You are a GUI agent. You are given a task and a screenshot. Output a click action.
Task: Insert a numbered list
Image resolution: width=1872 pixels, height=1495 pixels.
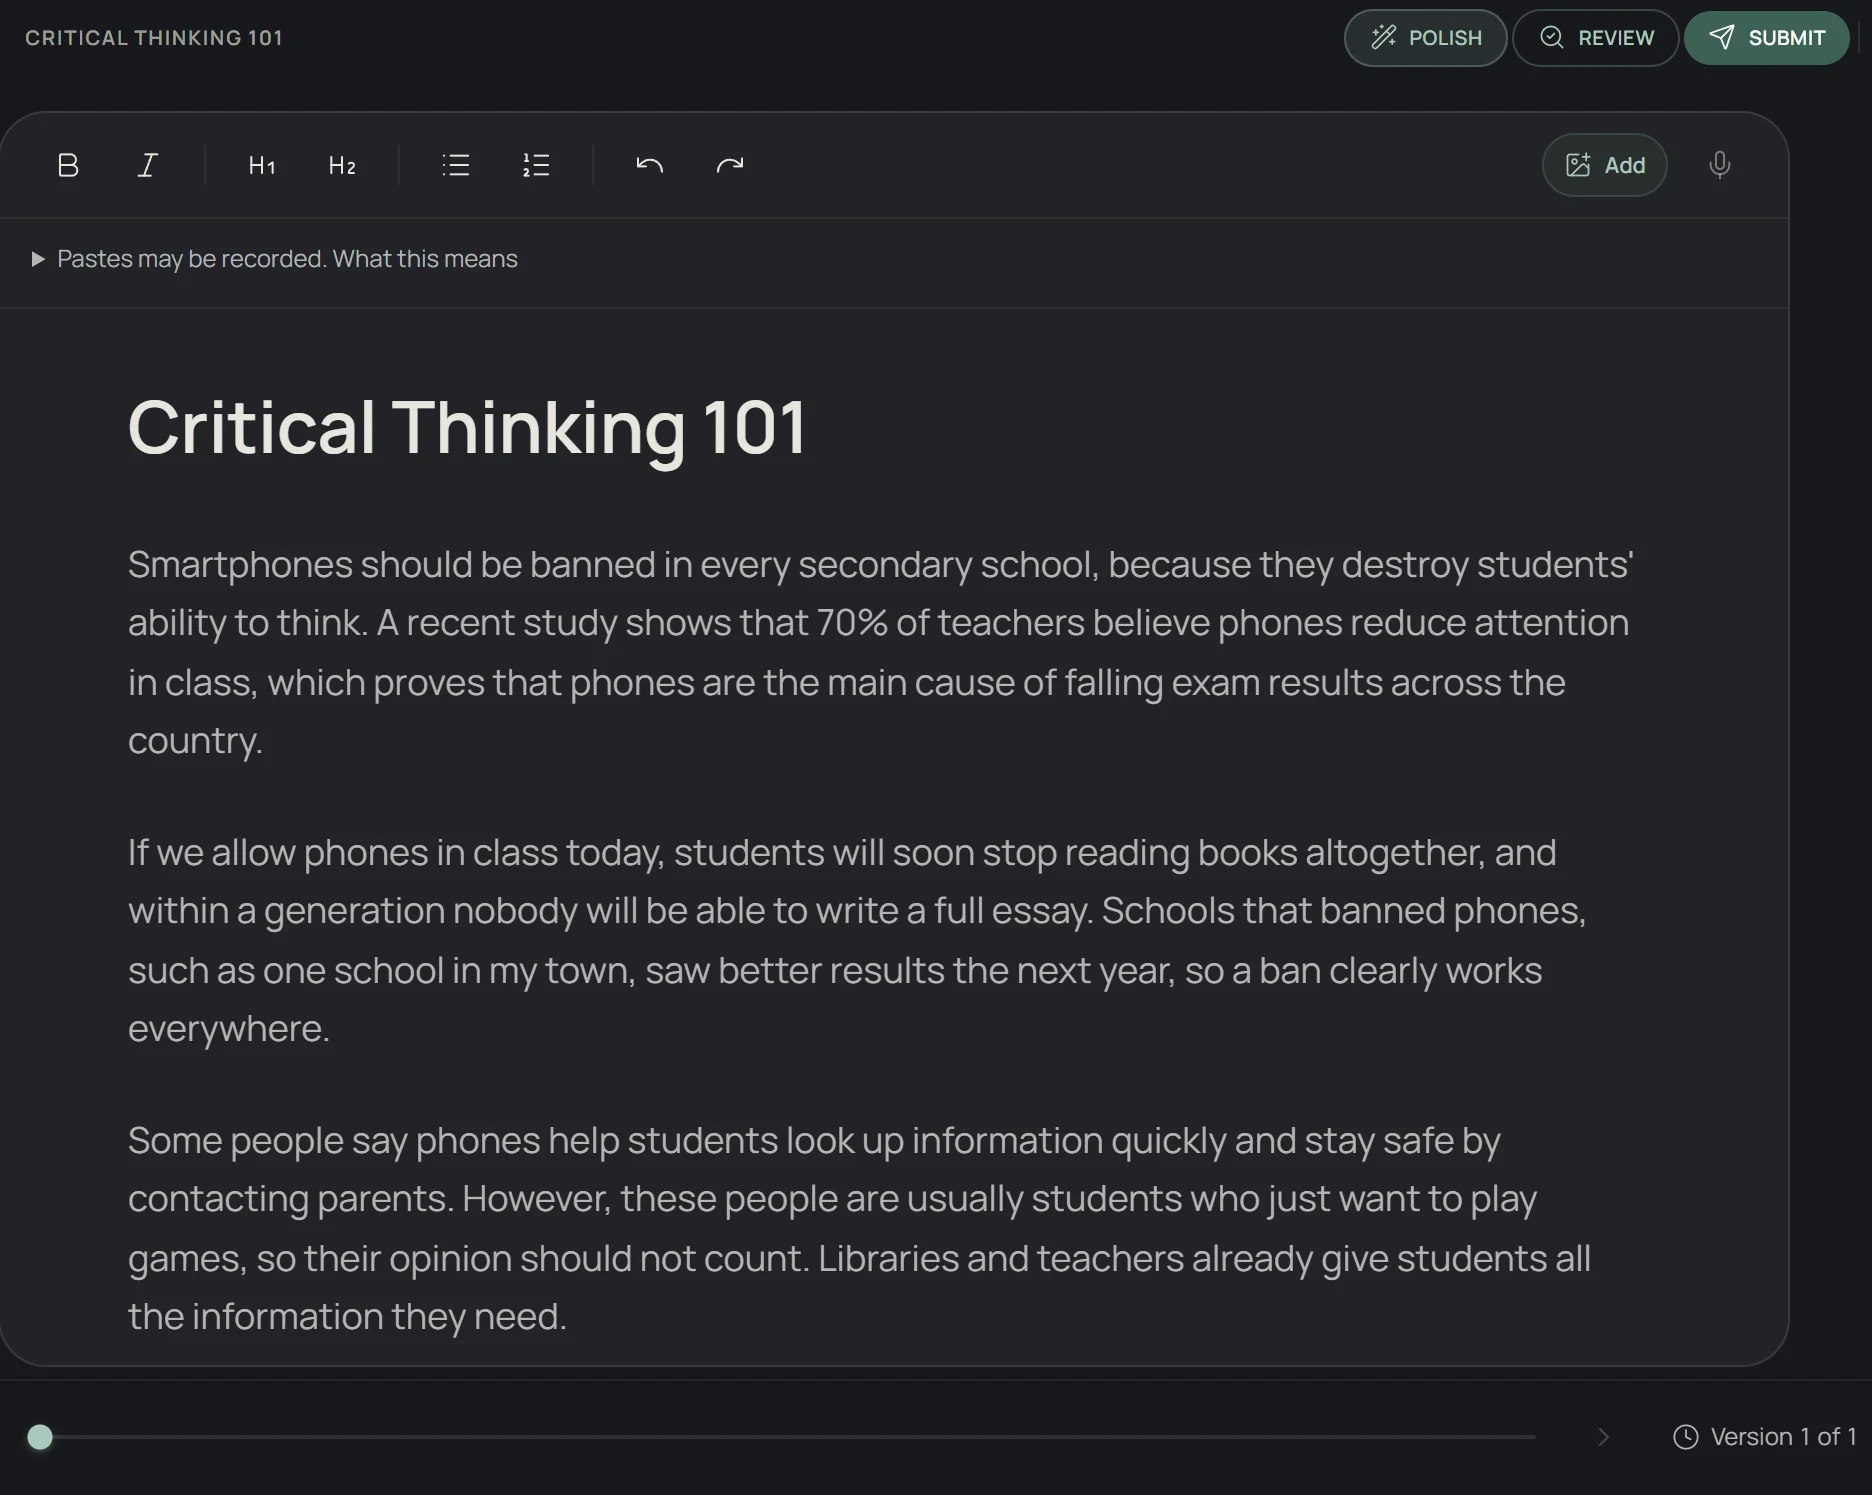pyautogui.click(x=536, y=165)
